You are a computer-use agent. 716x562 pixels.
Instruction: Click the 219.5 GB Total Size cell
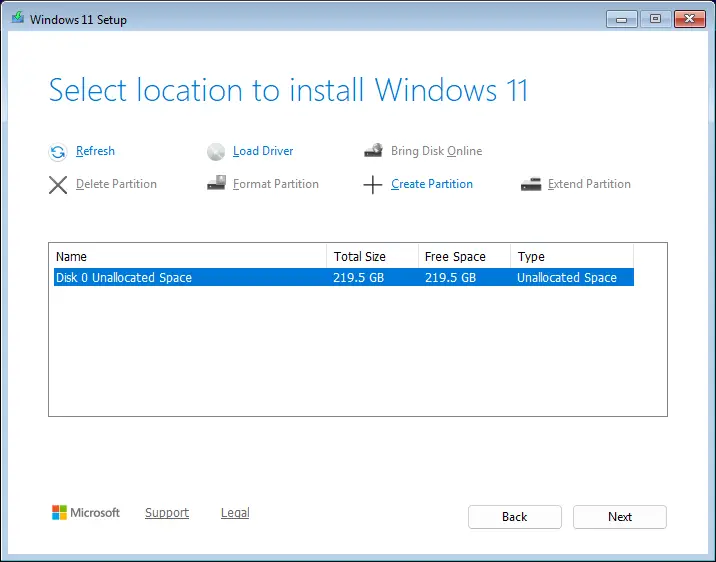point(358,278)
